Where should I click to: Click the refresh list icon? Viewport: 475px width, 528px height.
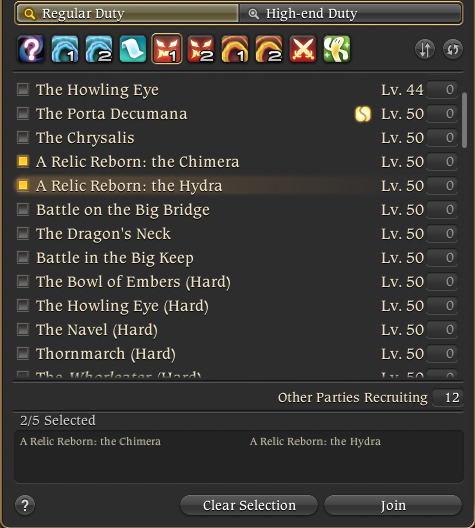453,50
